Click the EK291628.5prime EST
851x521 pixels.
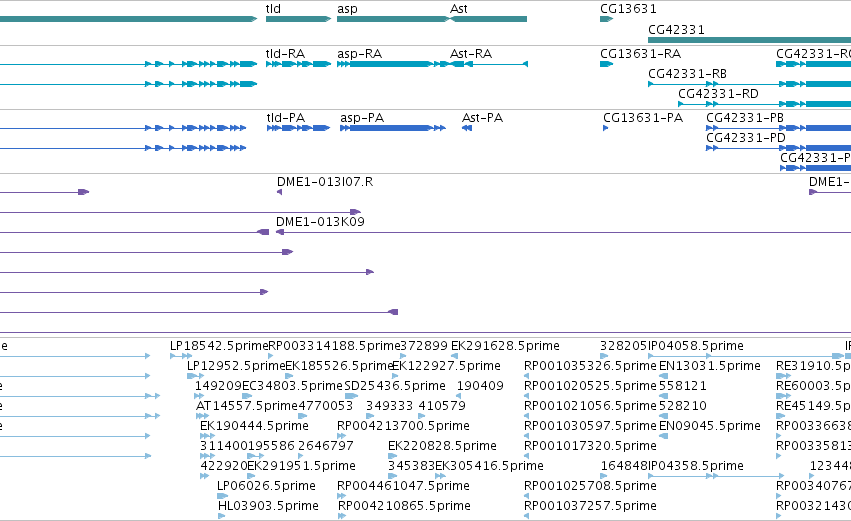(454, 356)
